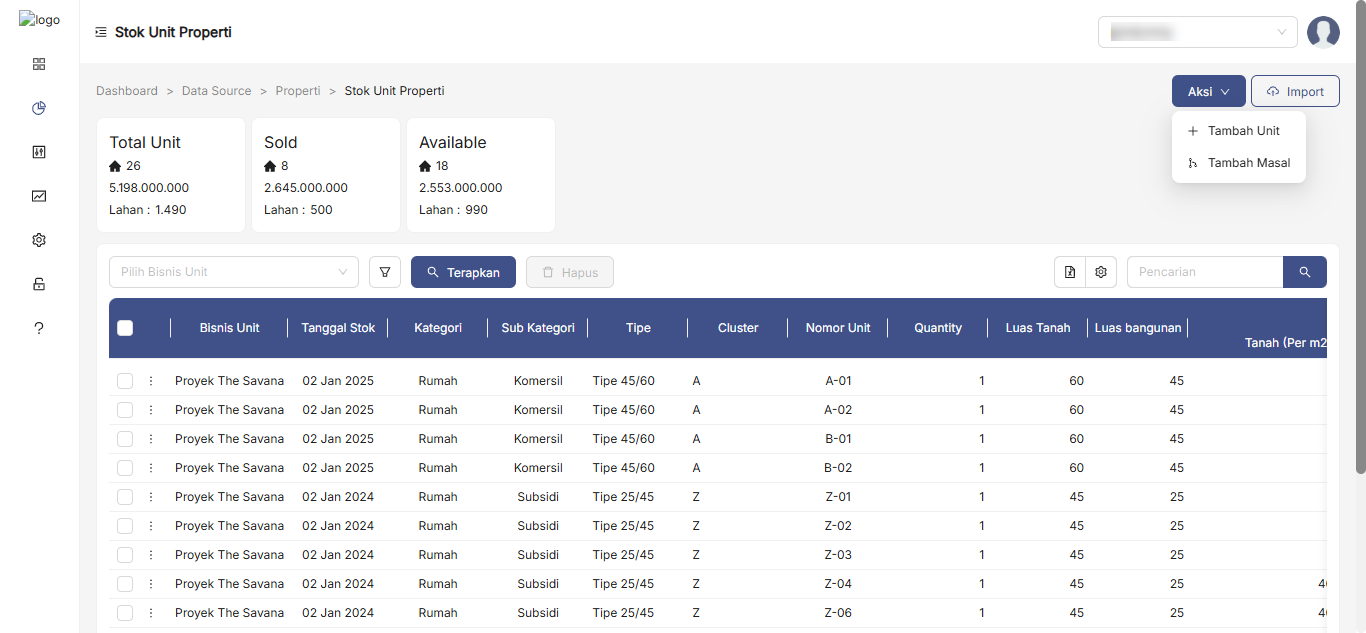Screen dimensions: 1366x633
Task: Click the funnel filter icon
Action: point(385,272)
